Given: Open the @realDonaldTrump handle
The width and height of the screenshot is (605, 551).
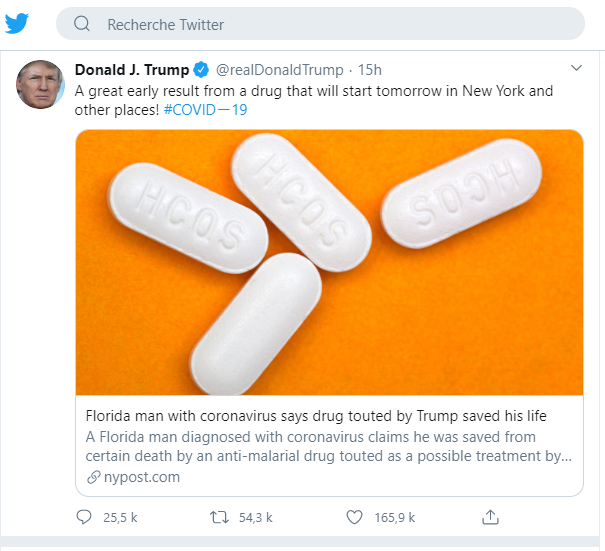Looking at the screenshot, I should point(279,70).
